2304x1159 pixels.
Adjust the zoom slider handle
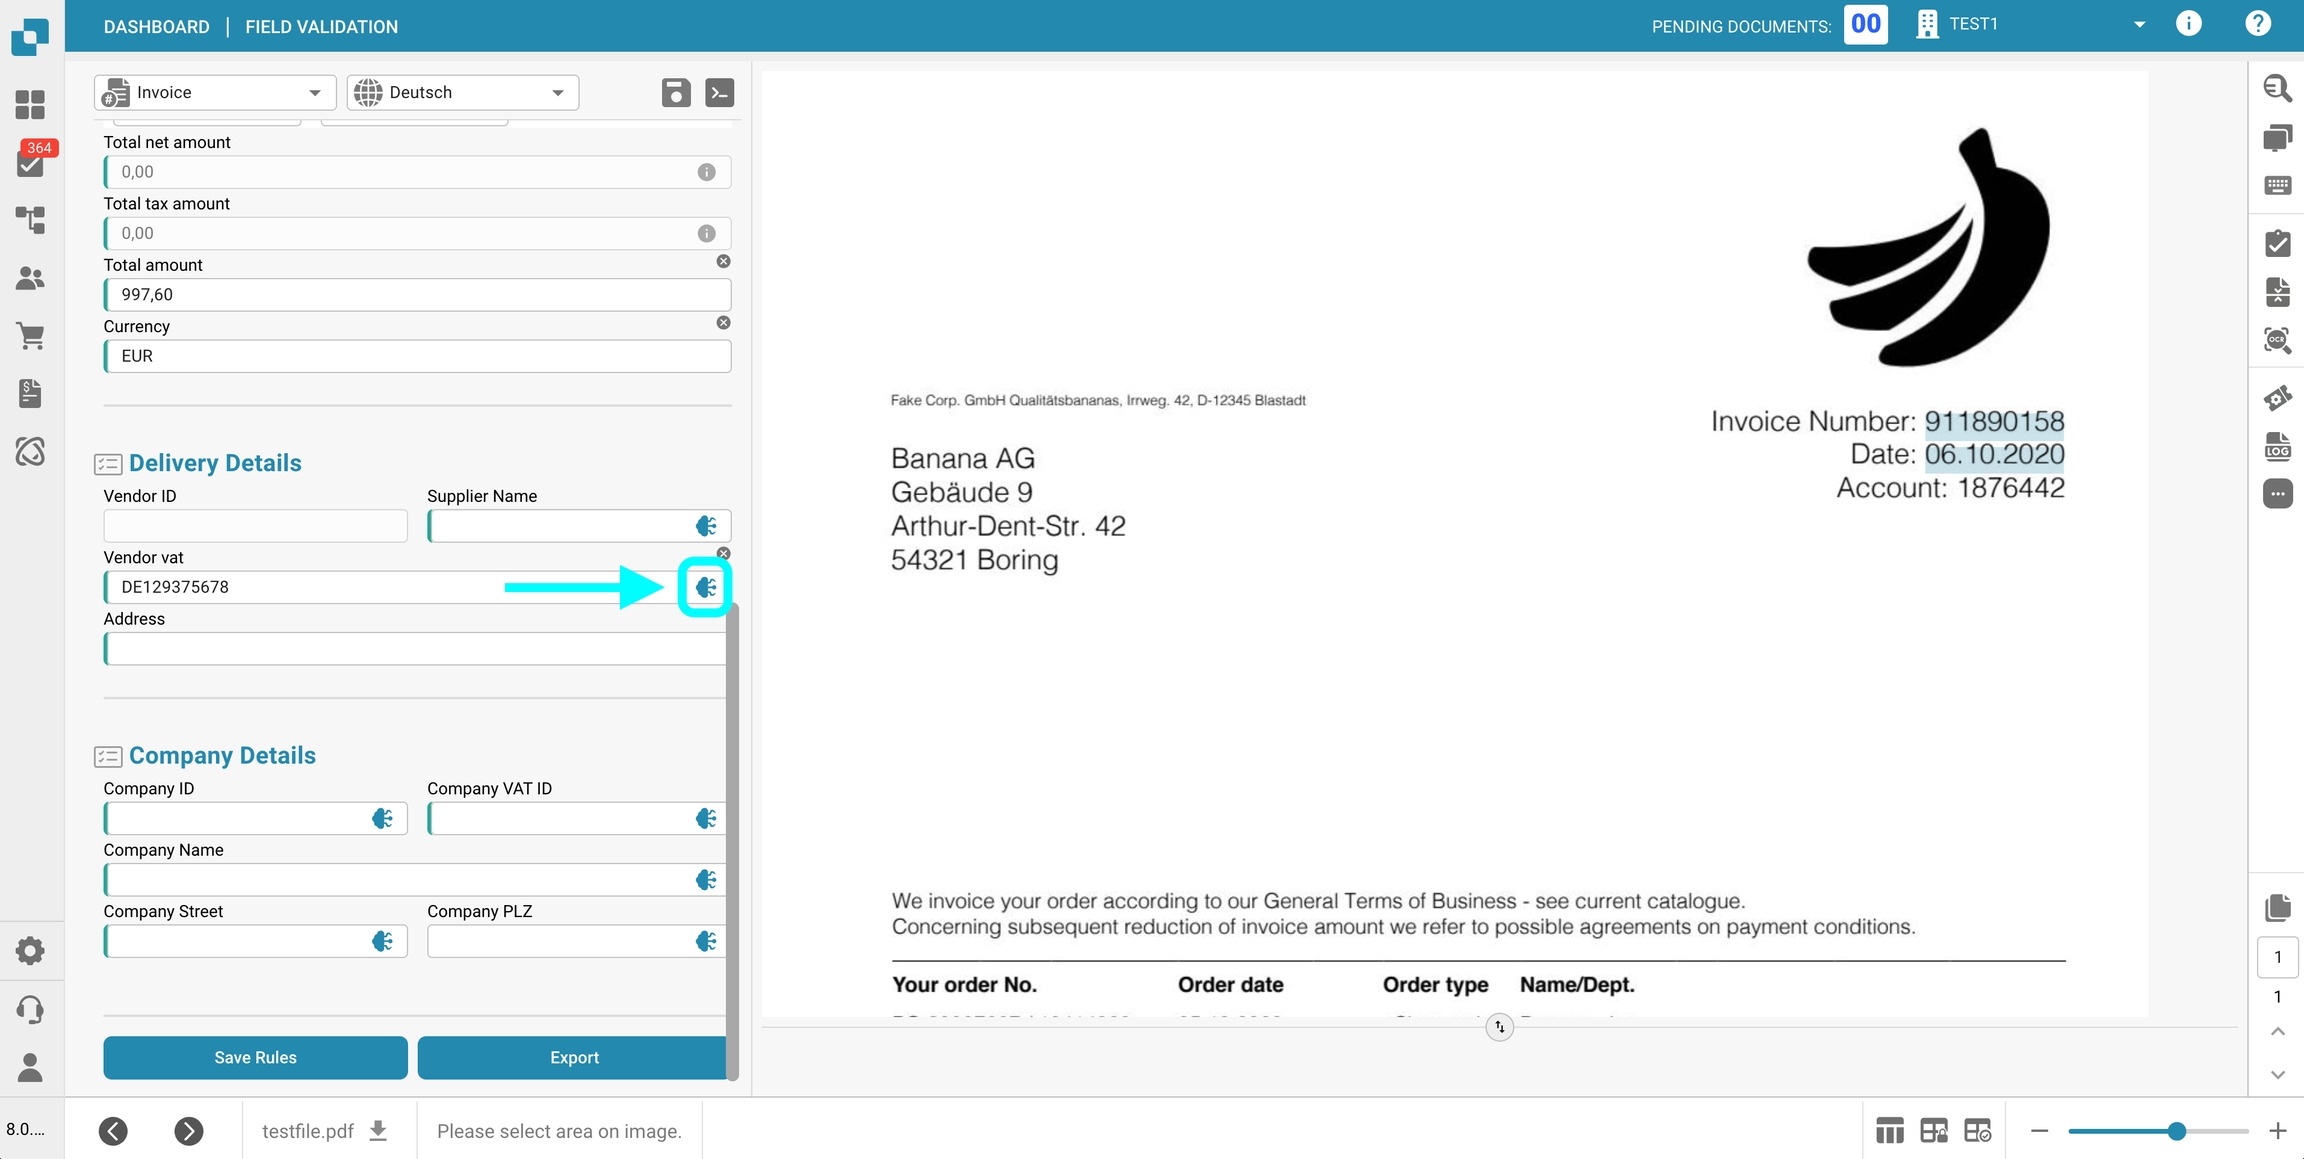tap(2177, 1131)
